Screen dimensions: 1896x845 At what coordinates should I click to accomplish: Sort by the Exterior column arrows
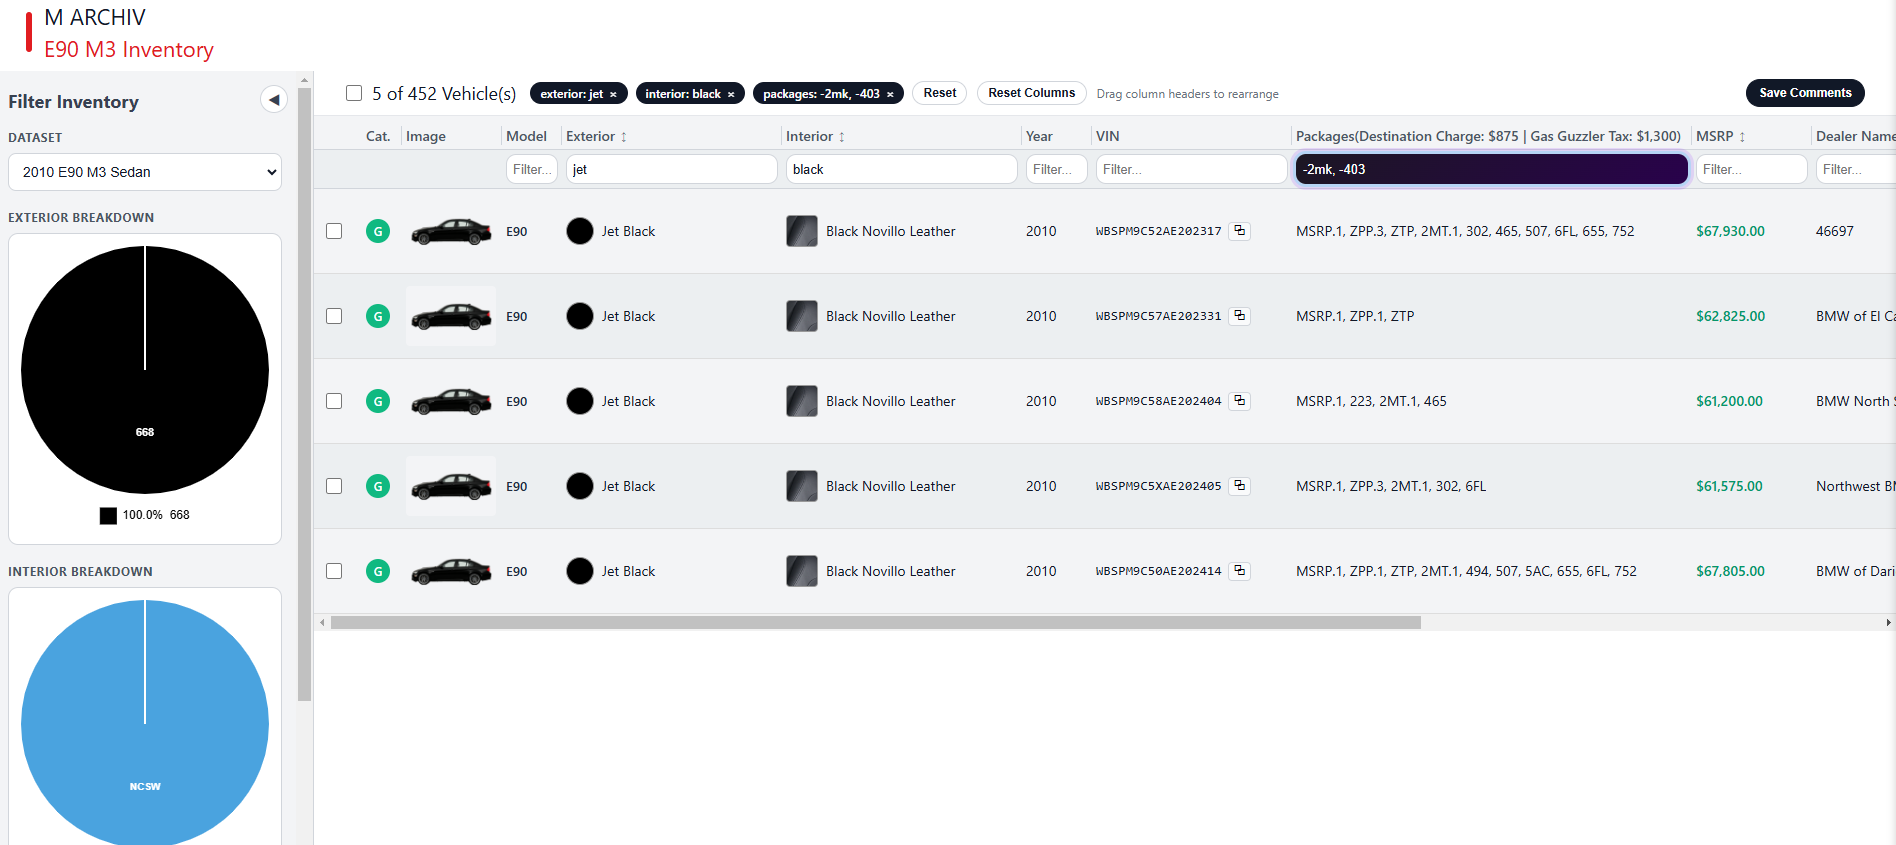[x=624, y=137]
